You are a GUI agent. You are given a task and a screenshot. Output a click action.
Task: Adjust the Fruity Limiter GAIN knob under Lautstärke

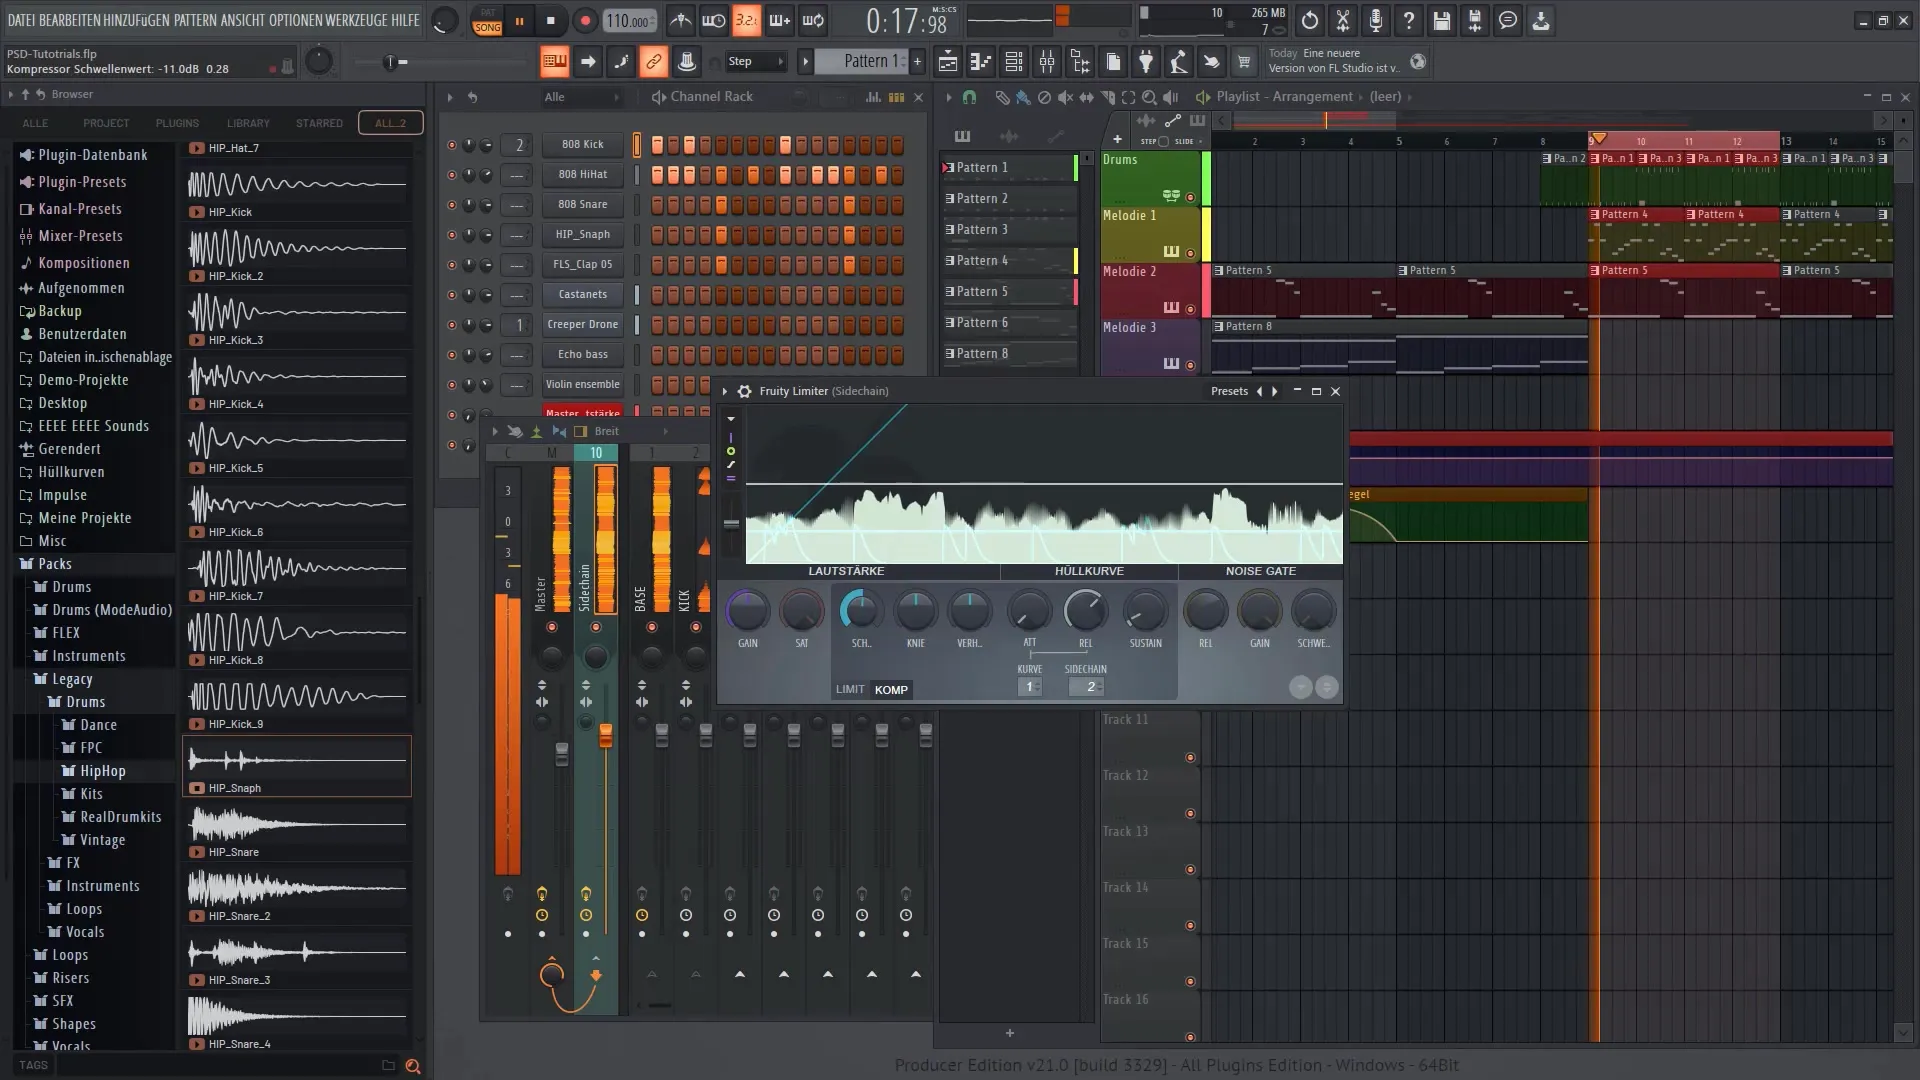click(747, 611)
